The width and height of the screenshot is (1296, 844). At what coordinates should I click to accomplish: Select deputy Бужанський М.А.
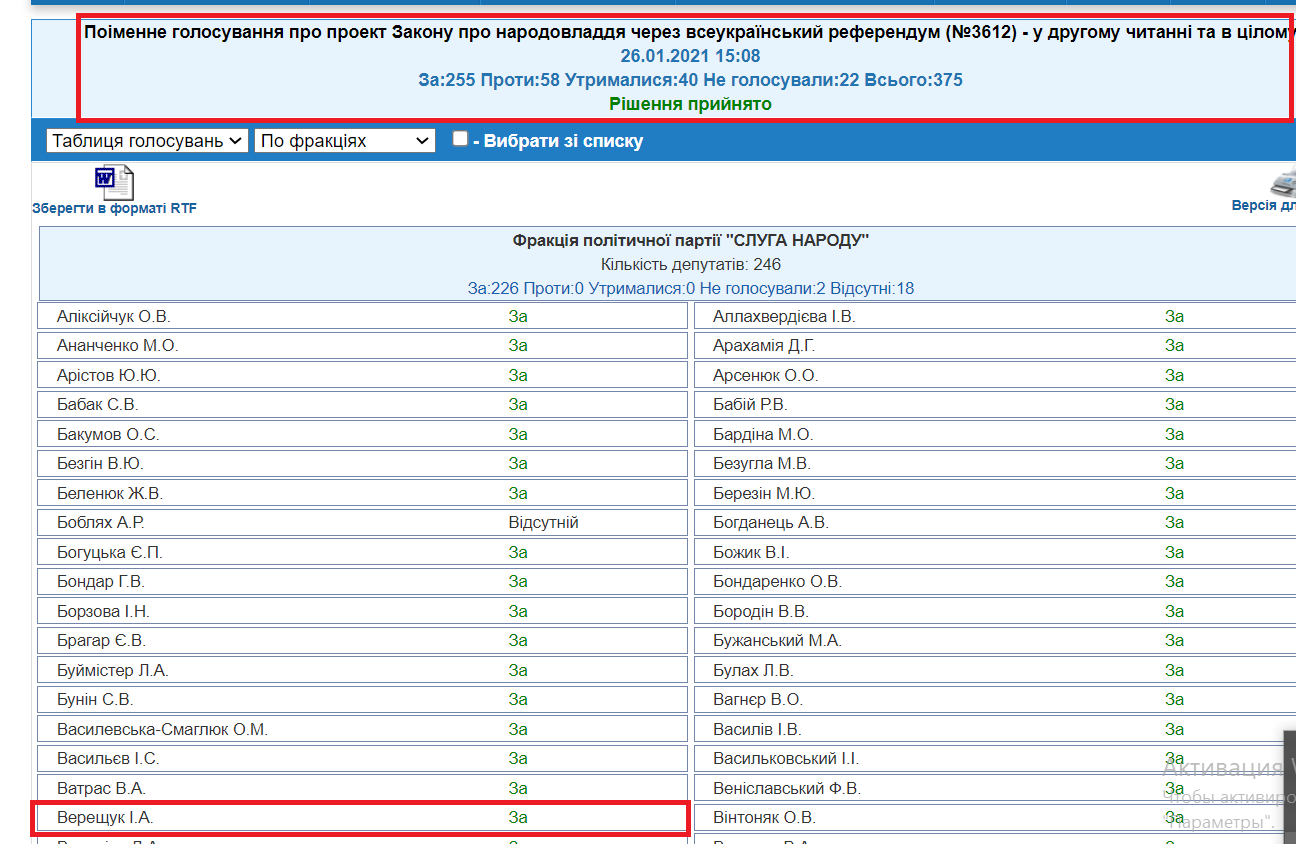pyautogui.click(x=778, y=641)
